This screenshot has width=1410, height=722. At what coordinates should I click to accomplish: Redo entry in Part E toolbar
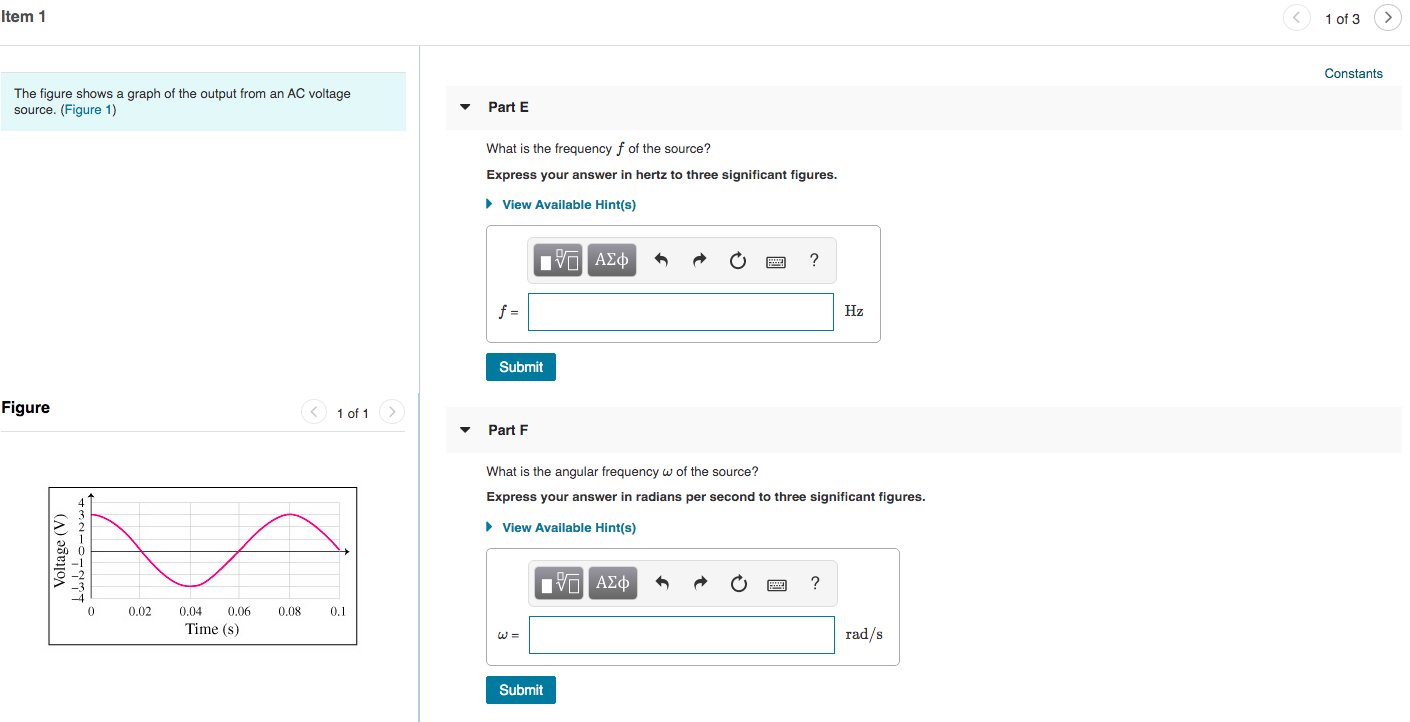pos(699,261)
